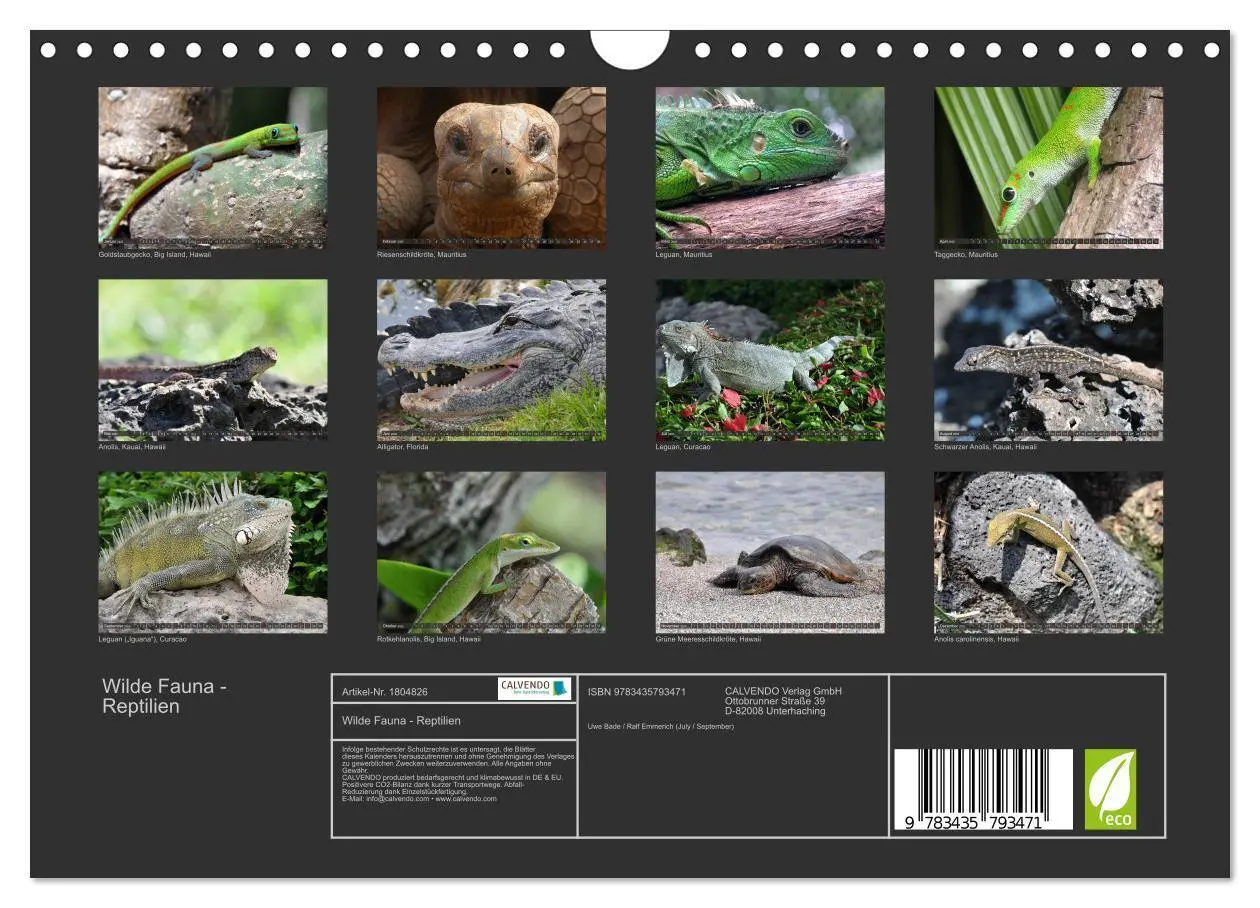Click caption 'Goldstaubgecko, Big Island, Hawaii'

pyautogui.click(x=155, y=254)
